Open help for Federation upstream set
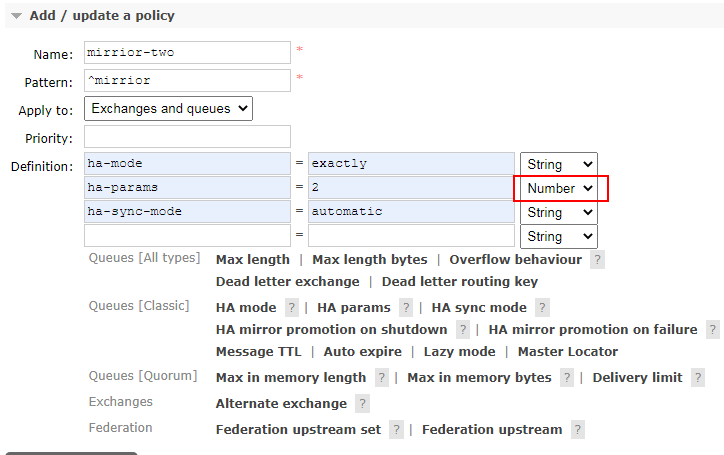Image resolution: width=724 pixels, height=455 pixels. pyautogui.click(x=396, y=430)
